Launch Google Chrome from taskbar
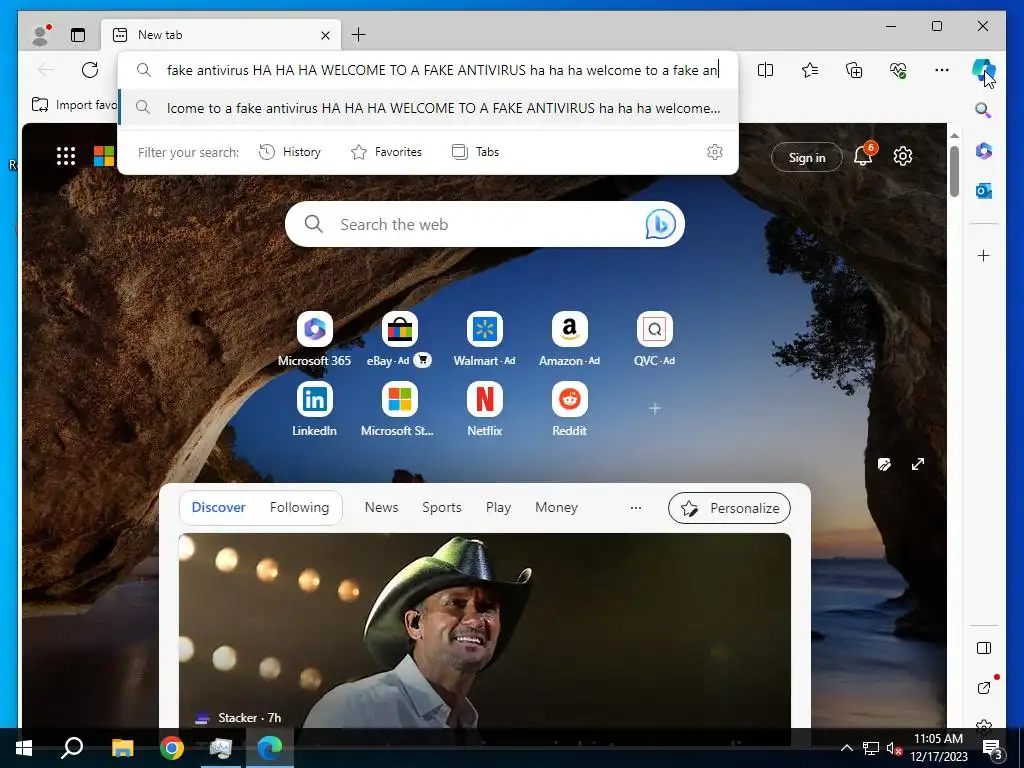1024x768 pixels. [x=172, y=748]
